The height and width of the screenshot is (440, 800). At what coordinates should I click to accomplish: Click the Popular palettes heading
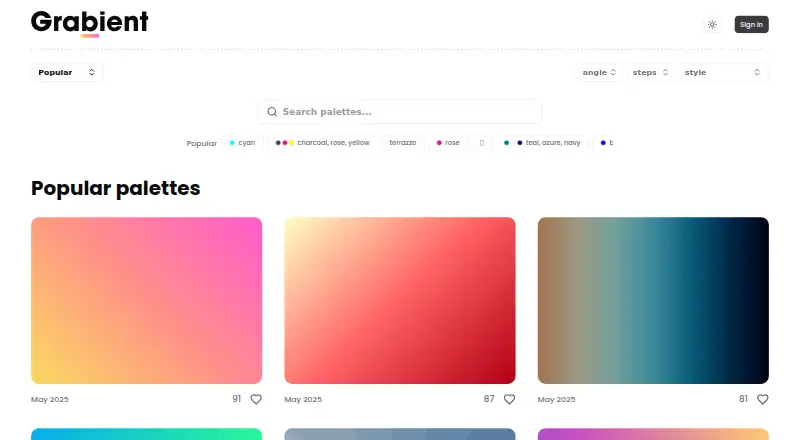pos(116,188)
